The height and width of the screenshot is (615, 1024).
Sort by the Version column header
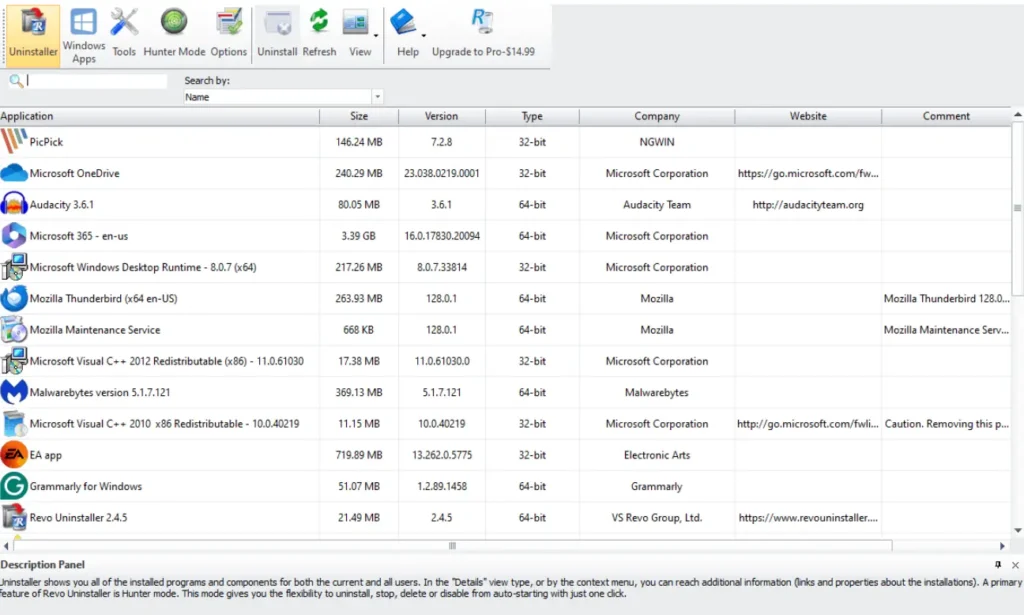tap(441, 116)
